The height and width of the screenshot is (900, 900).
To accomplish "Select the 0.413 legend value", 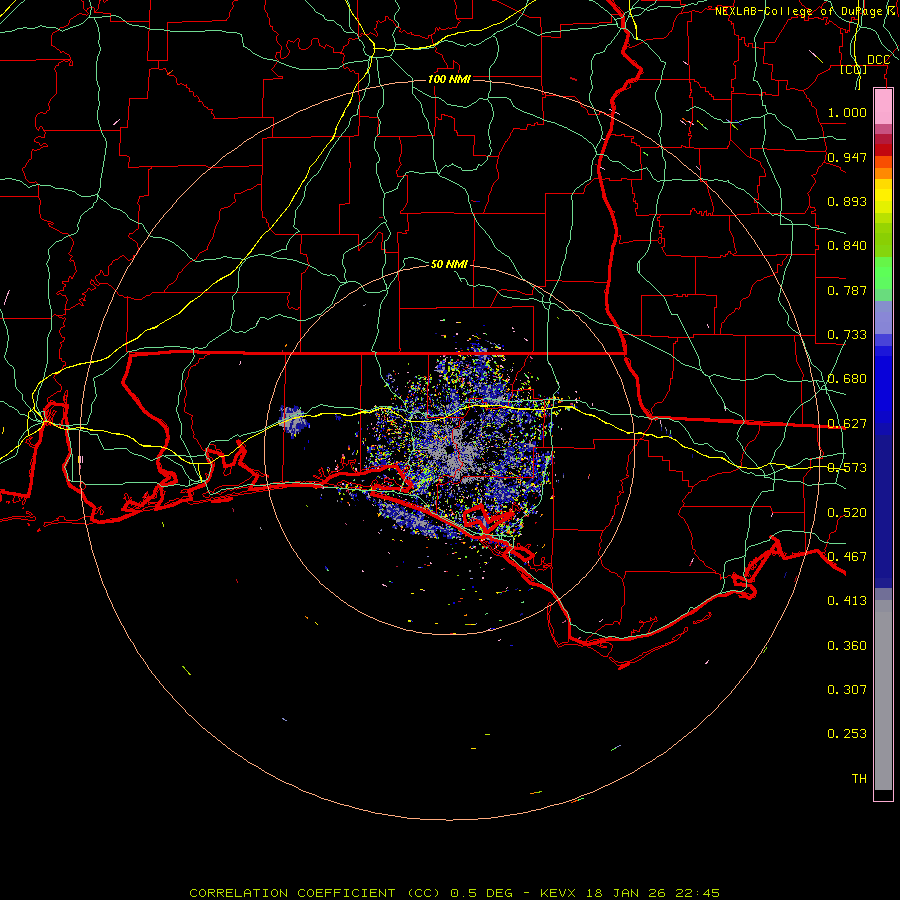I will (x=847, y=601).
